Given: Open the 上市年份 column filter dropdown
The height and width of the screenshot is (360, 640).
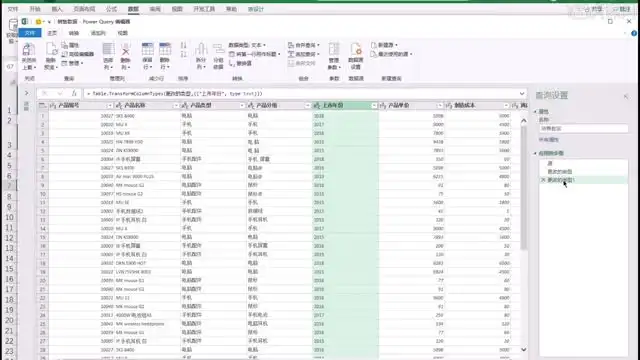Looking at the screenshot, I should point(374,106).
